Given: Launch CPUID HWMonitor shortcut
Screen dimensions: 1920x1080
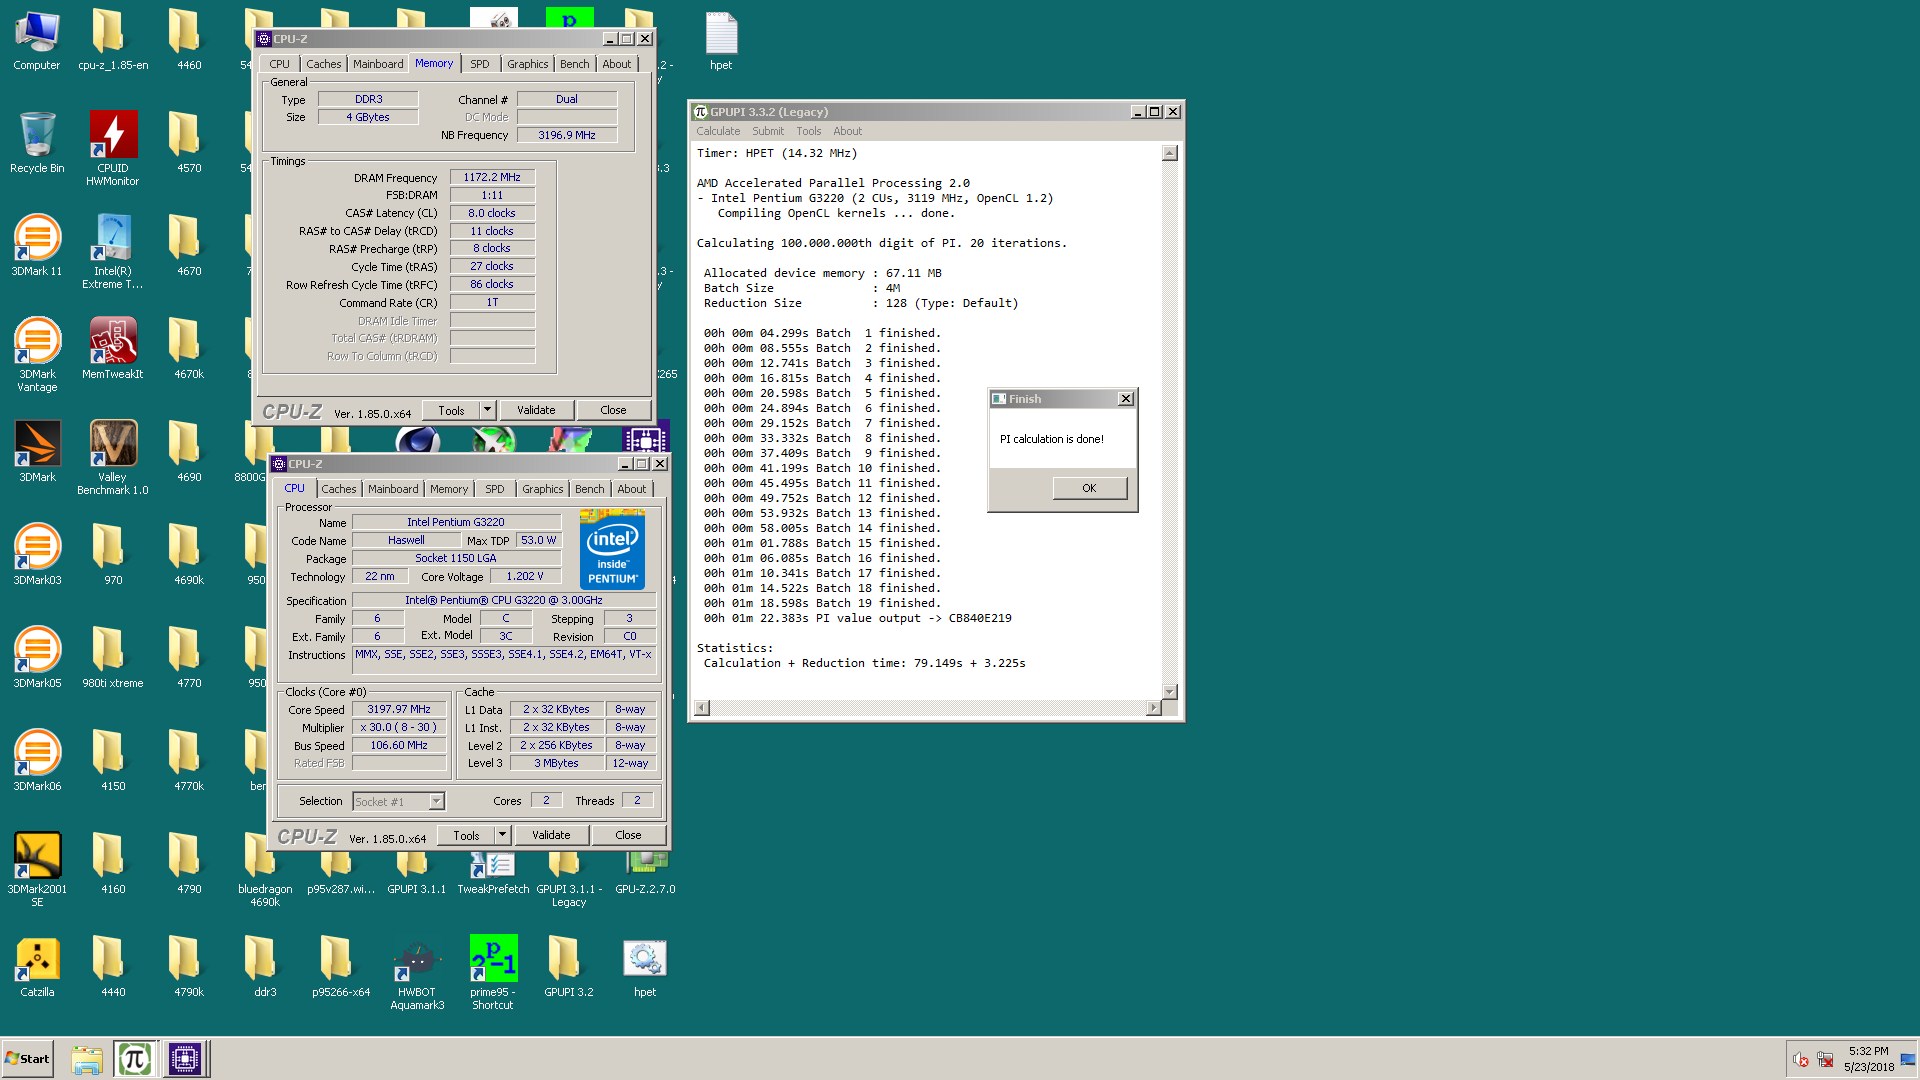Looking at the screenshot, I should coord(113,148).
